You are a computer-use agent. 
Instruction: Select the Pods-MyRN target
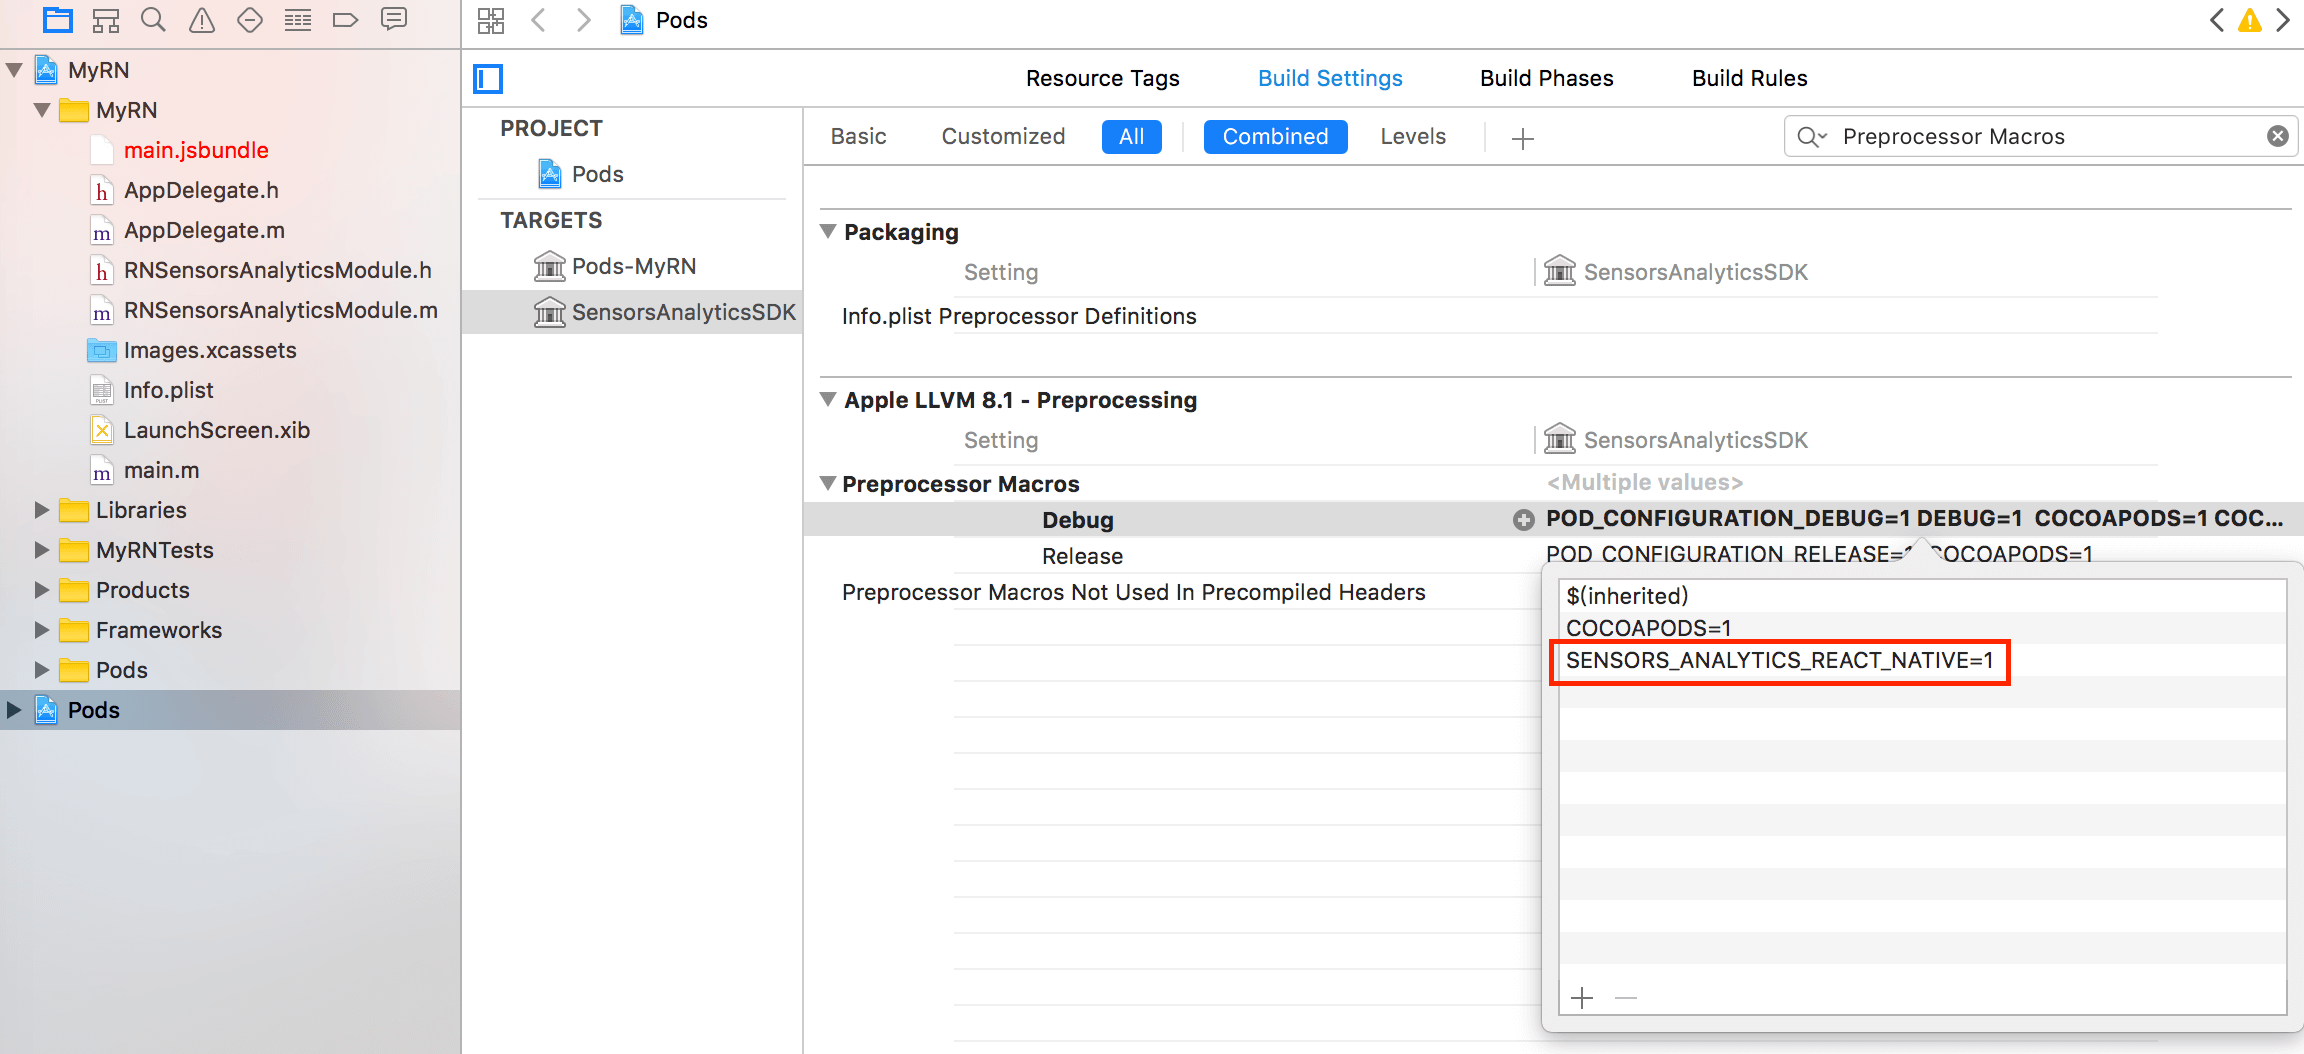pos(634,266)
